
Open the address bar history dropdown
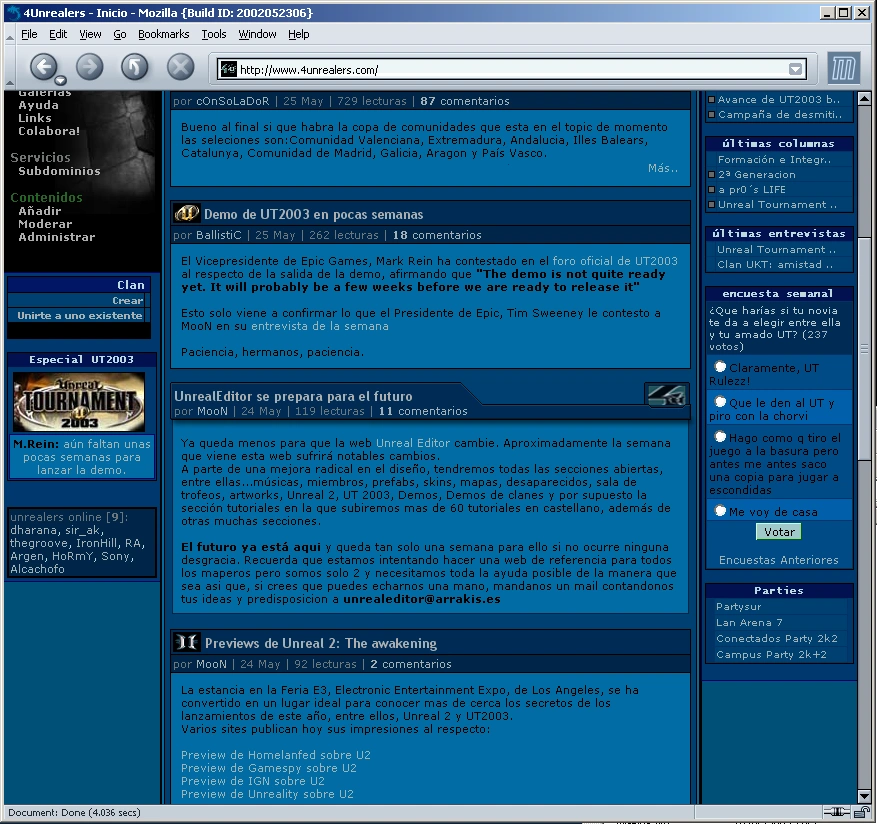coord(794,66)
